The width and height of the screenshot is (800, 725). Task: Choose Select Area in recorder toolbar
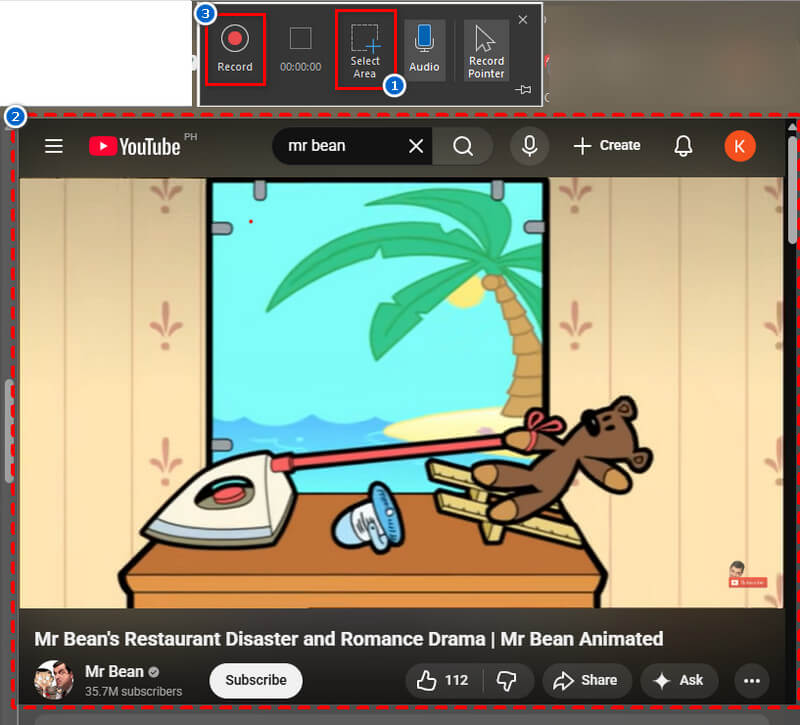365,51
